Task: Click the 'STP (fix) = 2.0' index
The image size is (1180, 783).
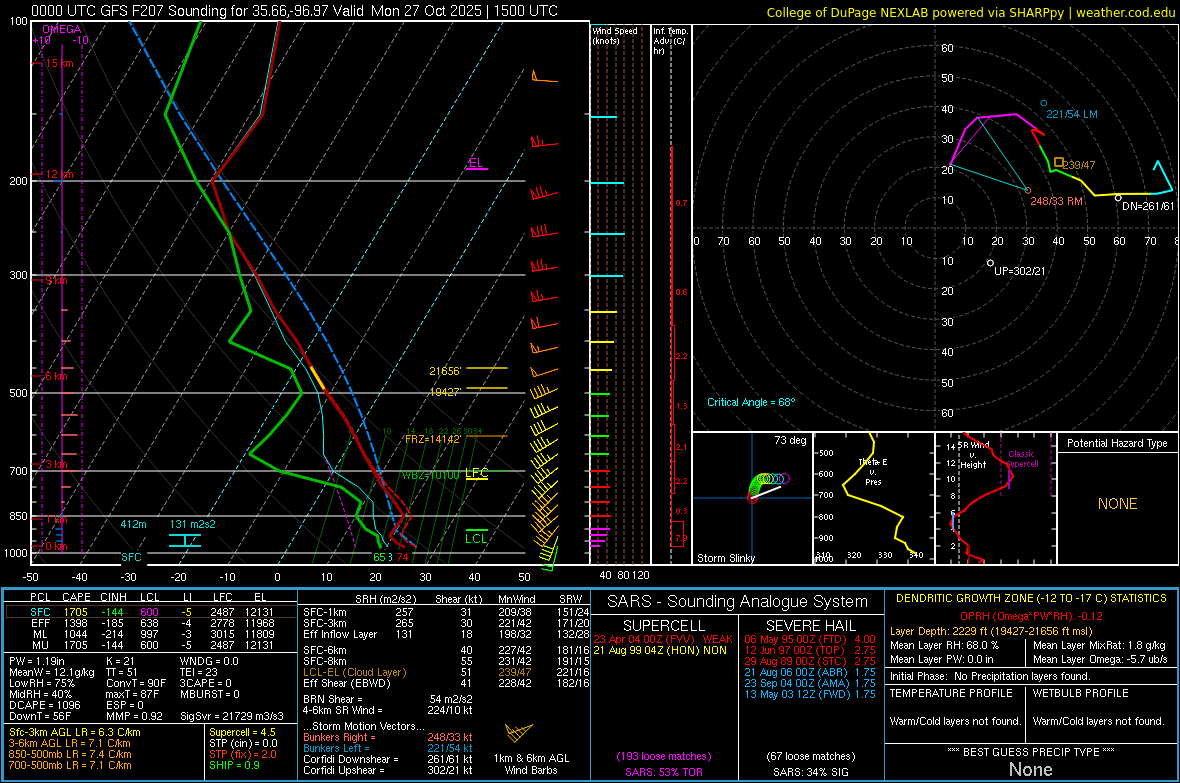Action: coord(243,754)
